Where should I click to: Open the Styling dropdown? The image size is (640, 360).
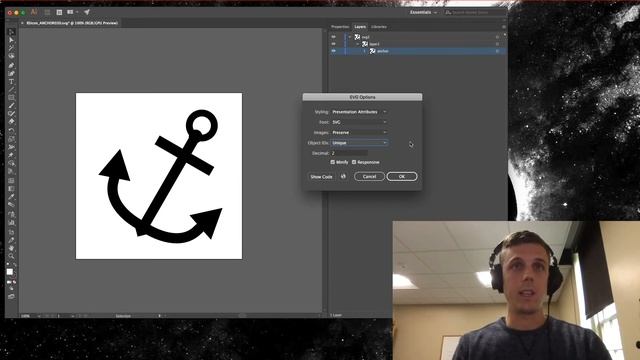point(359,112)
